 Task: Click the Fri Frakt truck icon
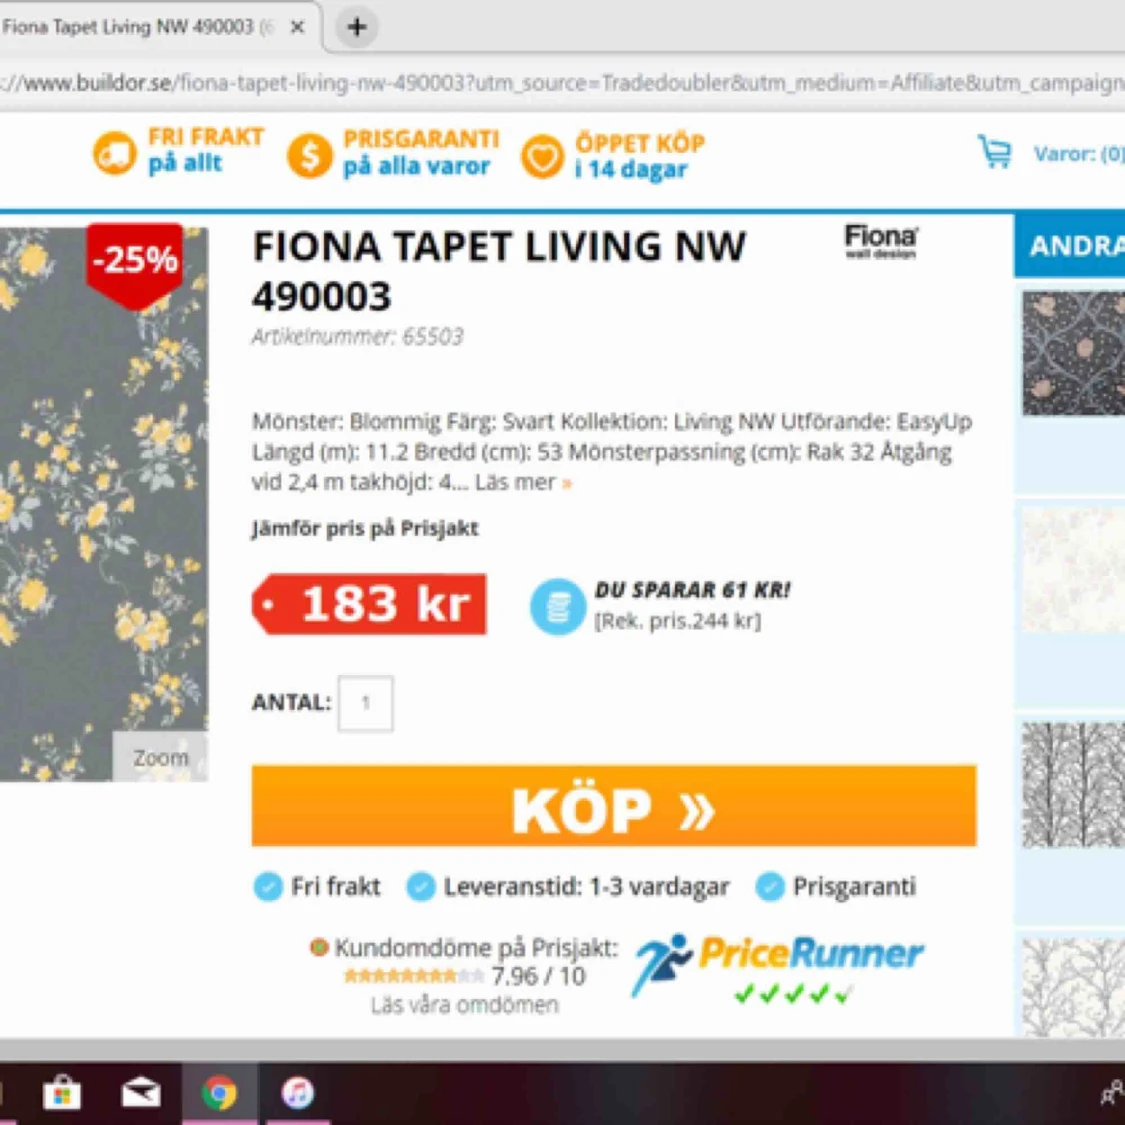click(114, 154)
